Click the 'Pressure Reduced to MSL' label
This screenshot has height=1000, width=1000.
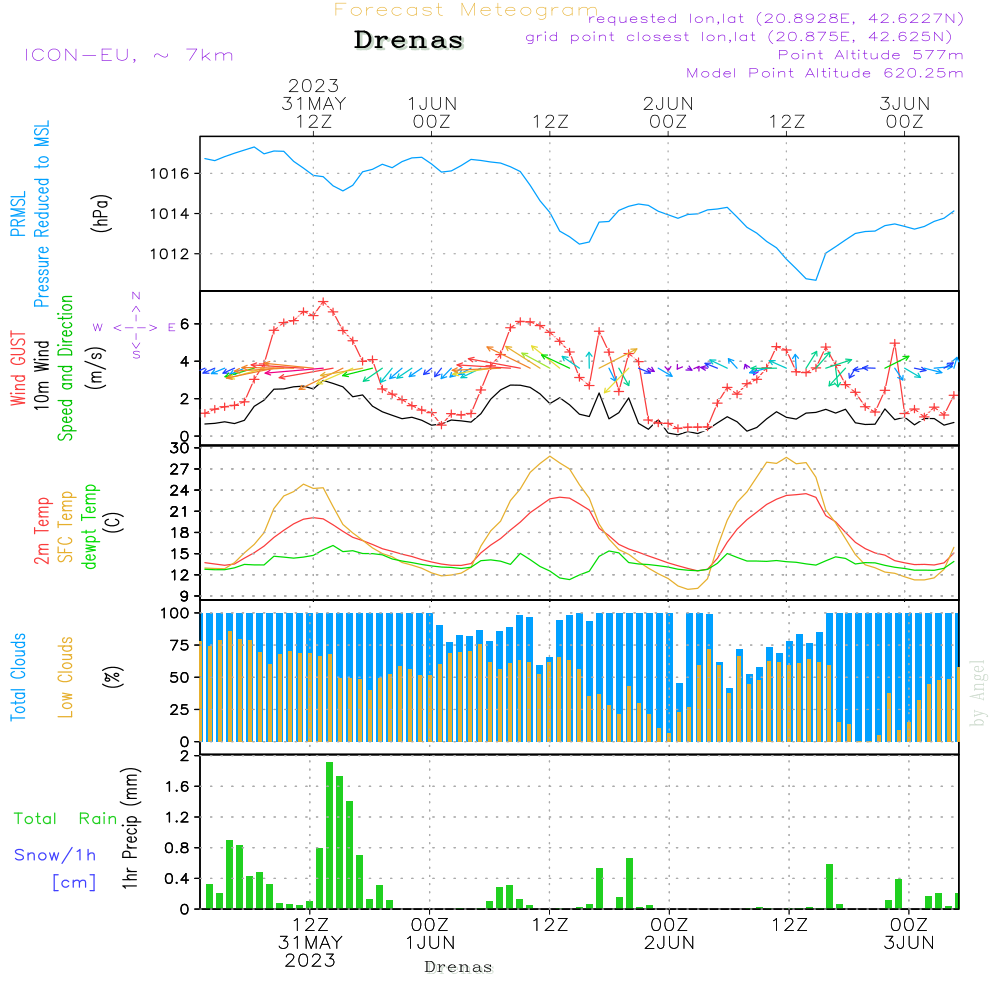41,214
